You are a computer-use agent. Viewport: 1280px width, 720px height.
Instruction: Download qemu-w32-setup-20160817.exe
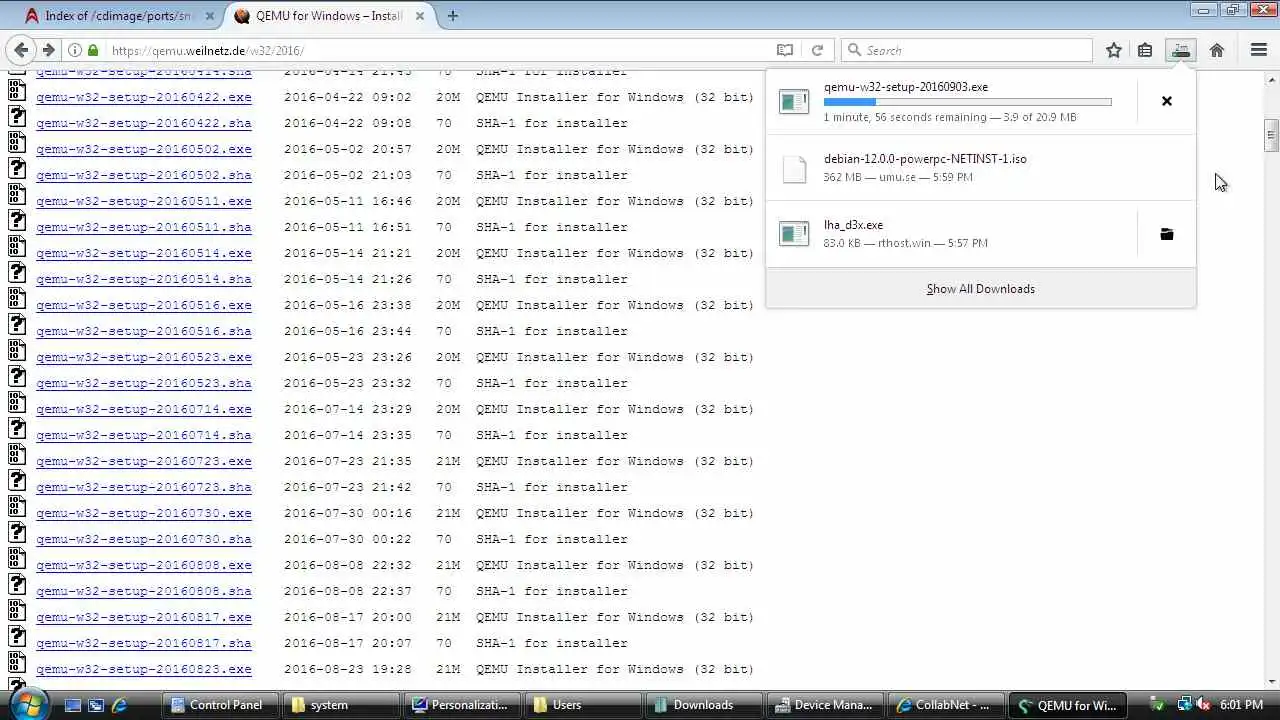(x=144, y=617)
